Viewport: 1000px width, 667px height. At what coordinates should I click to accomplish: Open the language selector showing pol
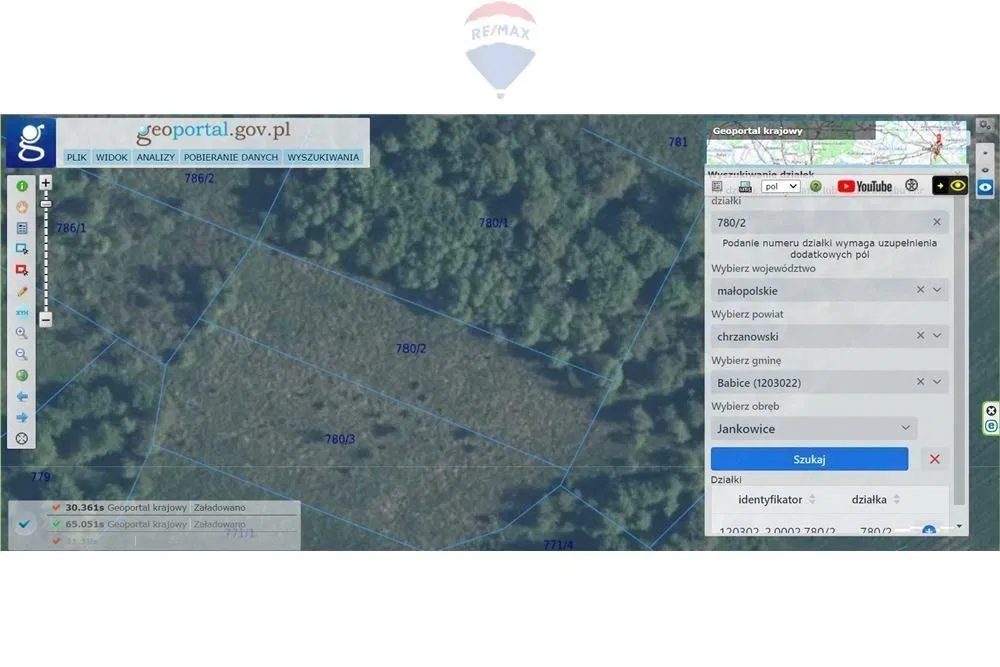pyautogui.click(x=780, y=186)
